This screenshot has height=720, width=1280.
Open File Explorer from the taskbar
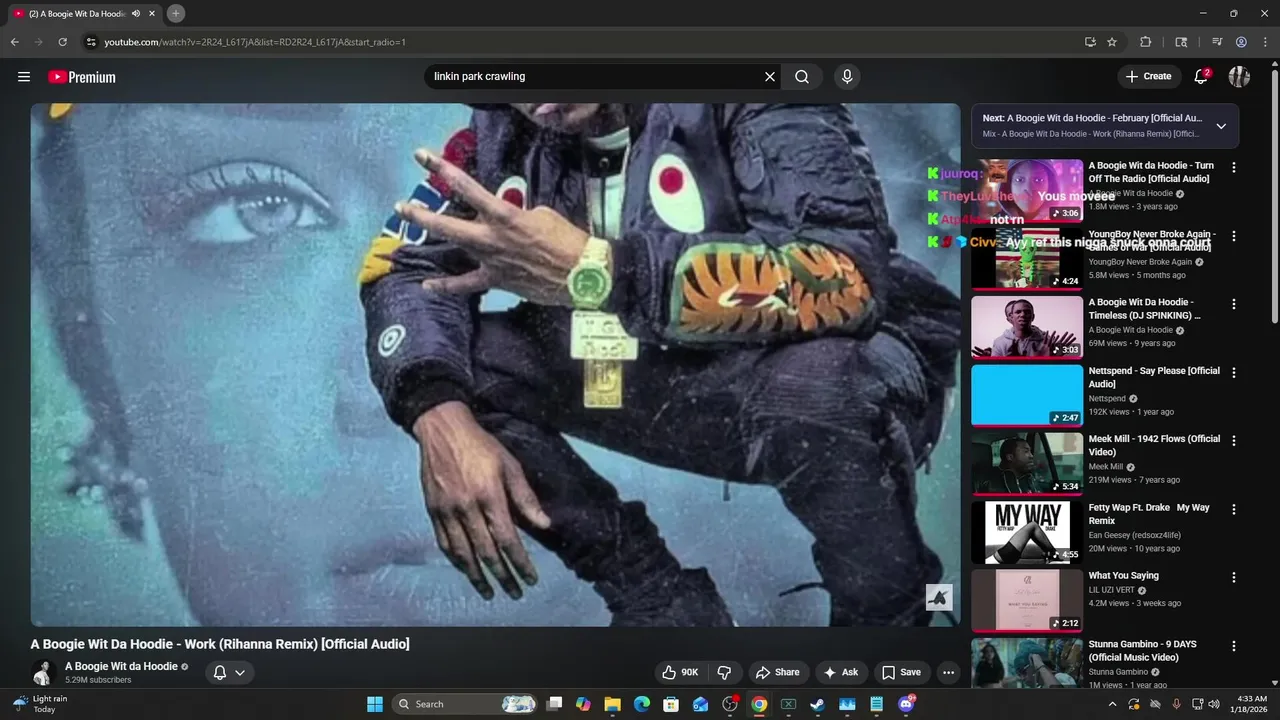613,704
